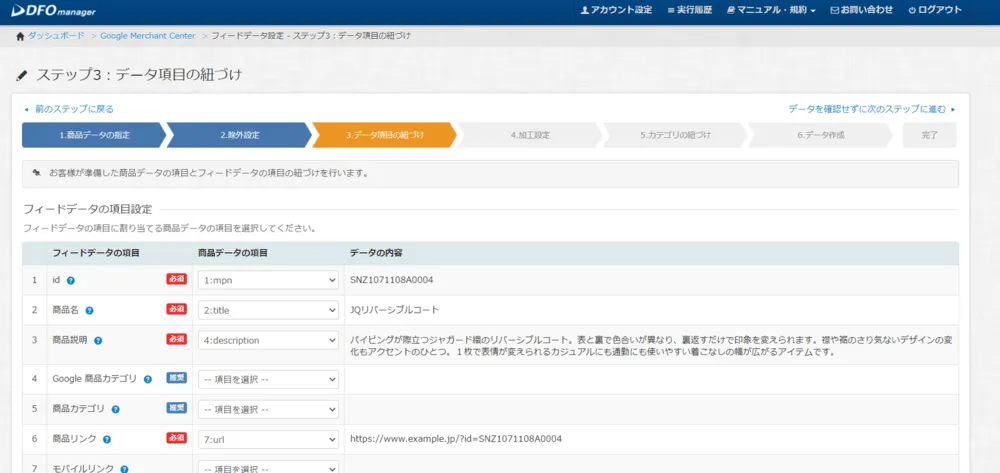Click help icon next to id

point(71,280)
